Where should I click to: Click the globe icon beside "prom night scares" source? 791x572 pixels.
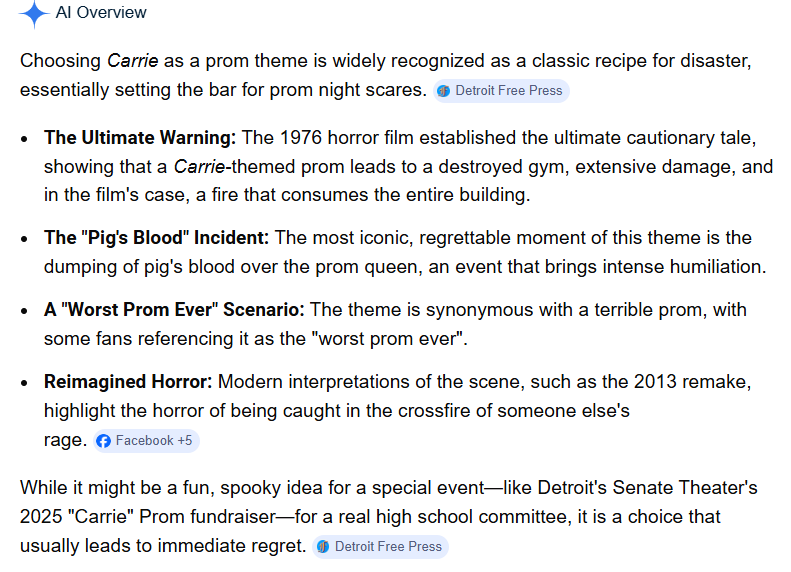[x=444, y=91]
